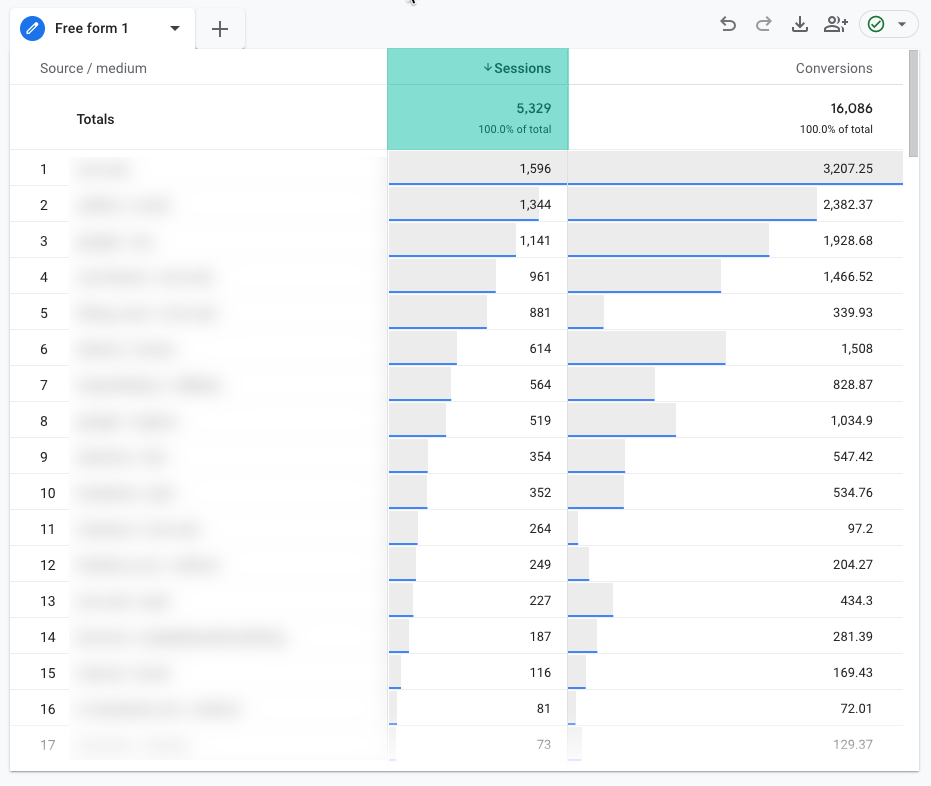Select the 3,207.25 conversions bar cell

coord(735,169)
